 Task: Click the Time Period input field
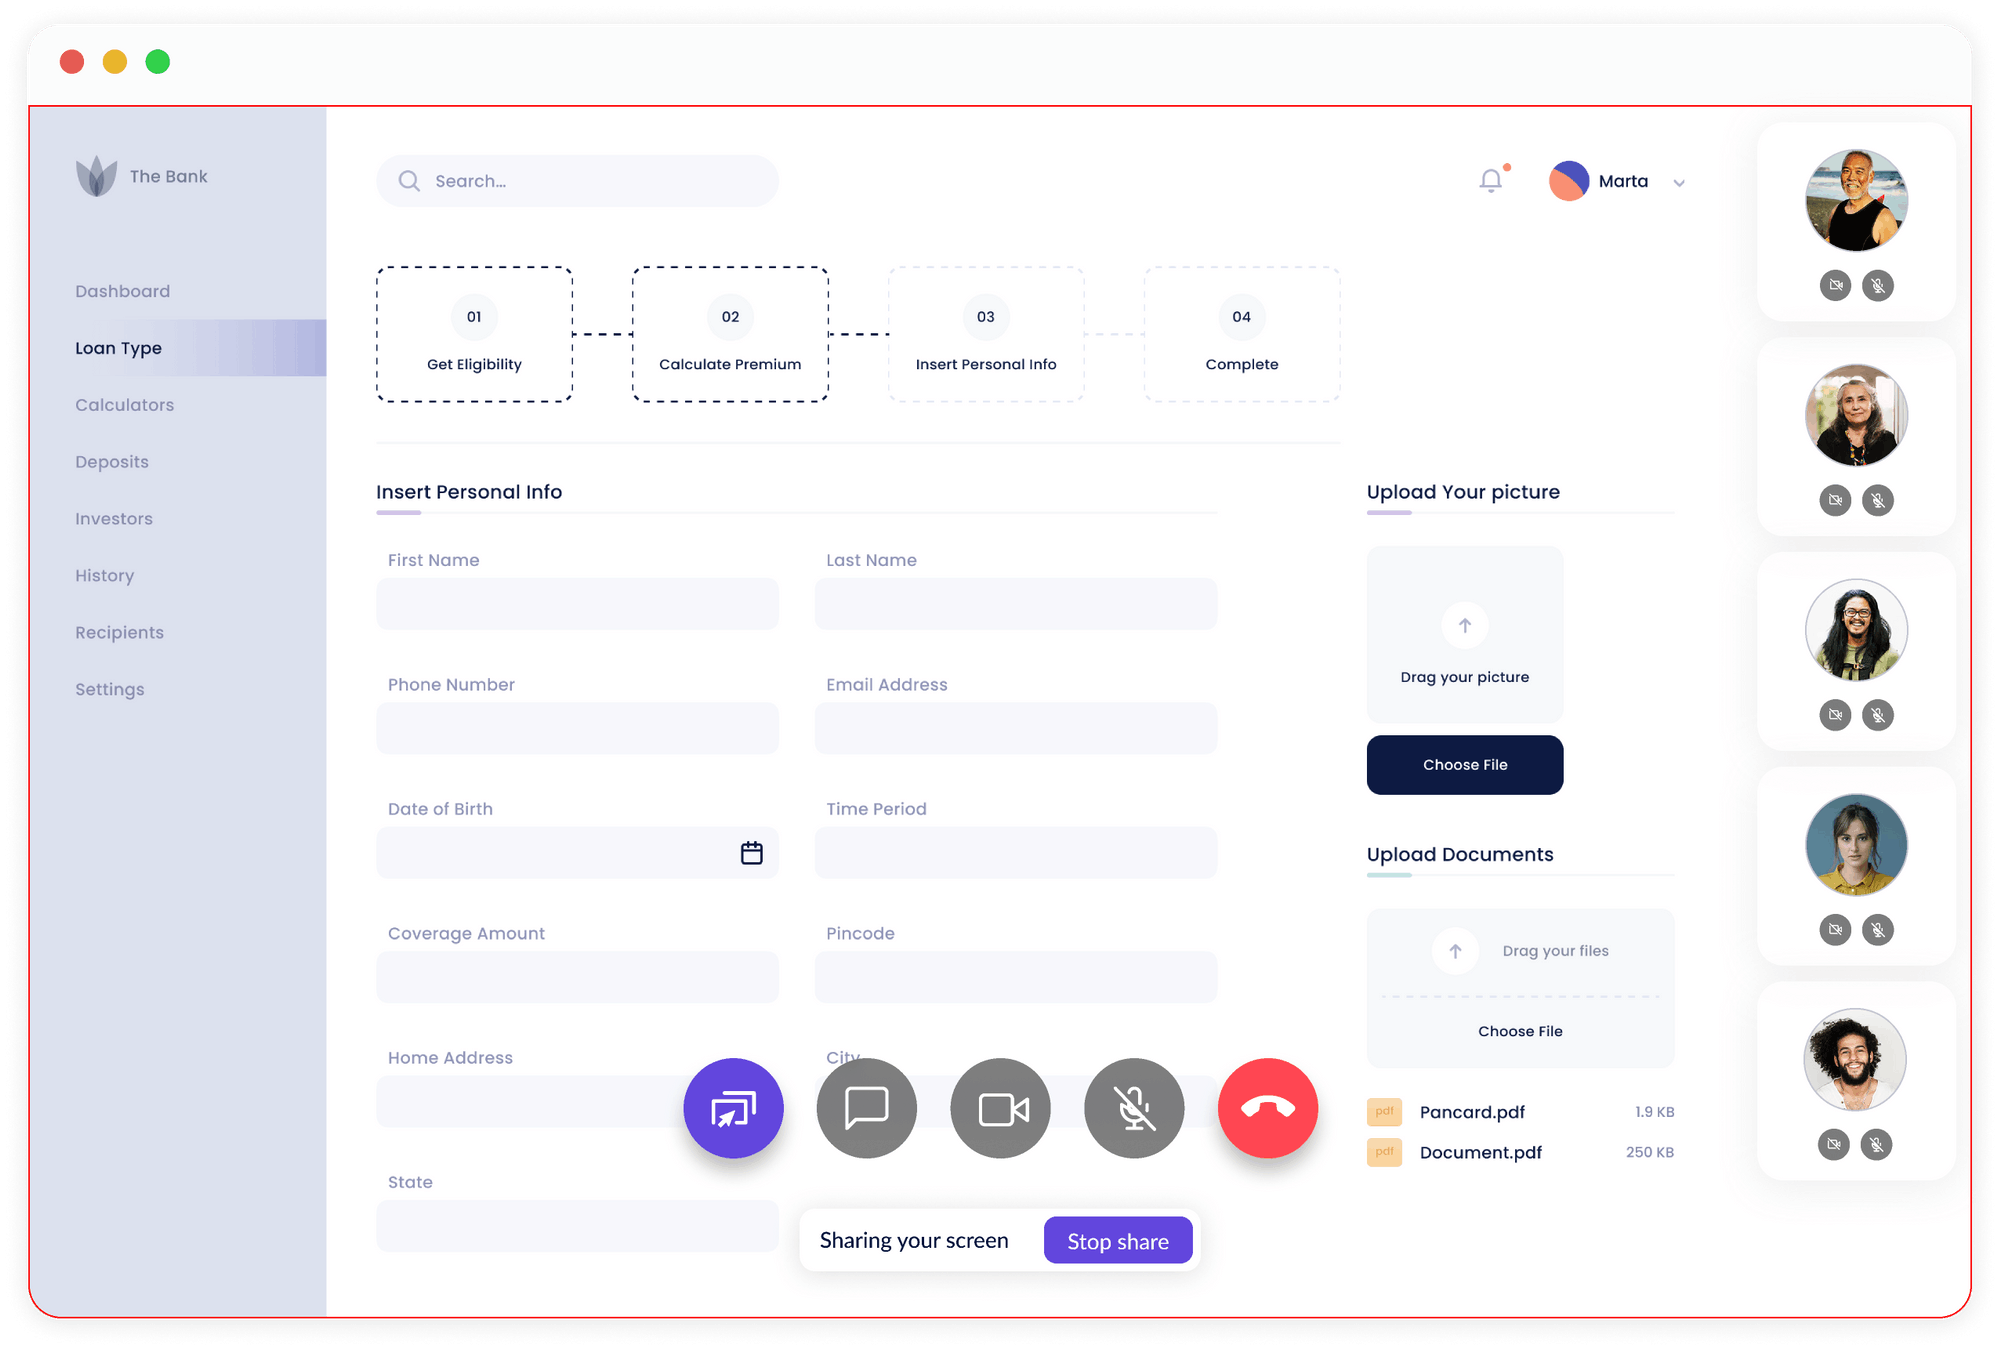[x=1016, y=853]
